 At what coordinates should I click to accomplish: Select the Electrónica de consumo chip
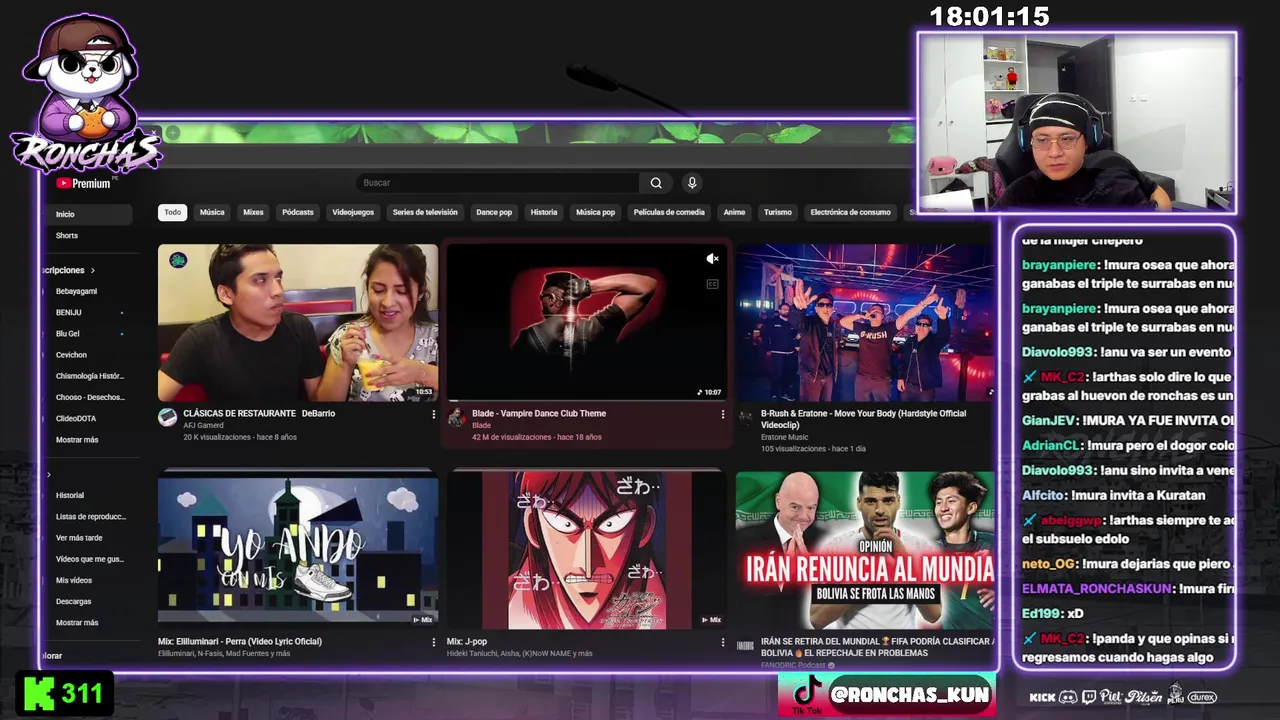[x=850, y=212]
